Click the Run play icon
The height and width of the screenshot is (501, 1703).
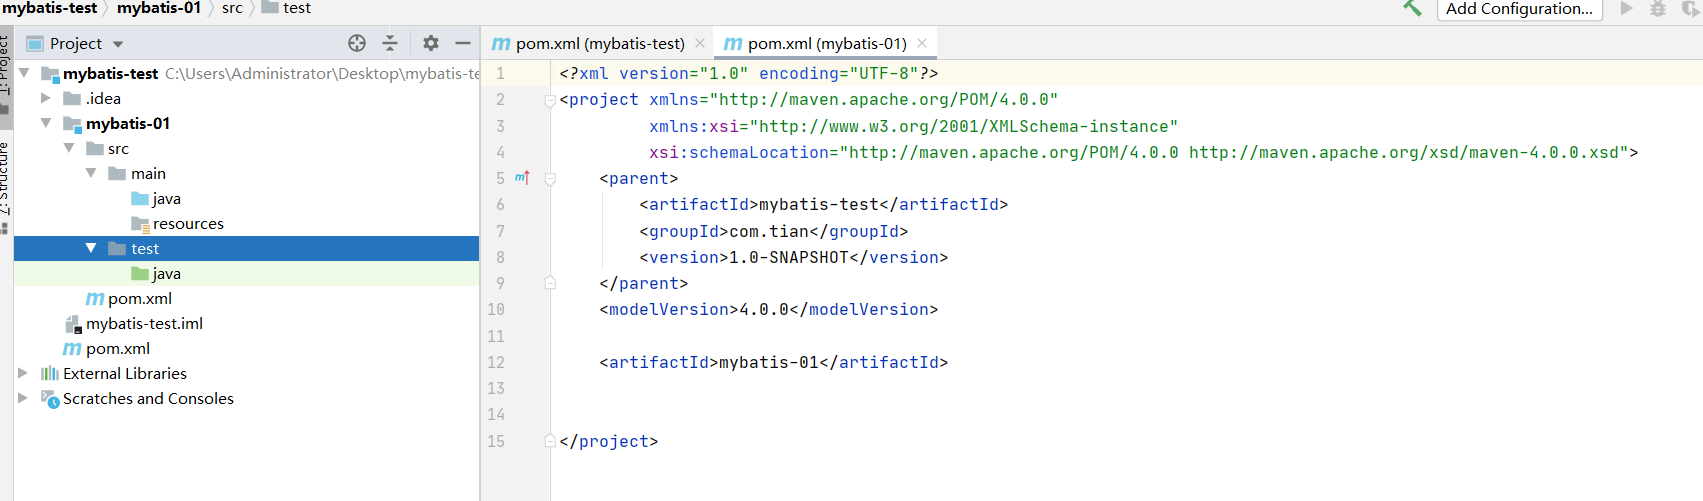click(1627, 8)
